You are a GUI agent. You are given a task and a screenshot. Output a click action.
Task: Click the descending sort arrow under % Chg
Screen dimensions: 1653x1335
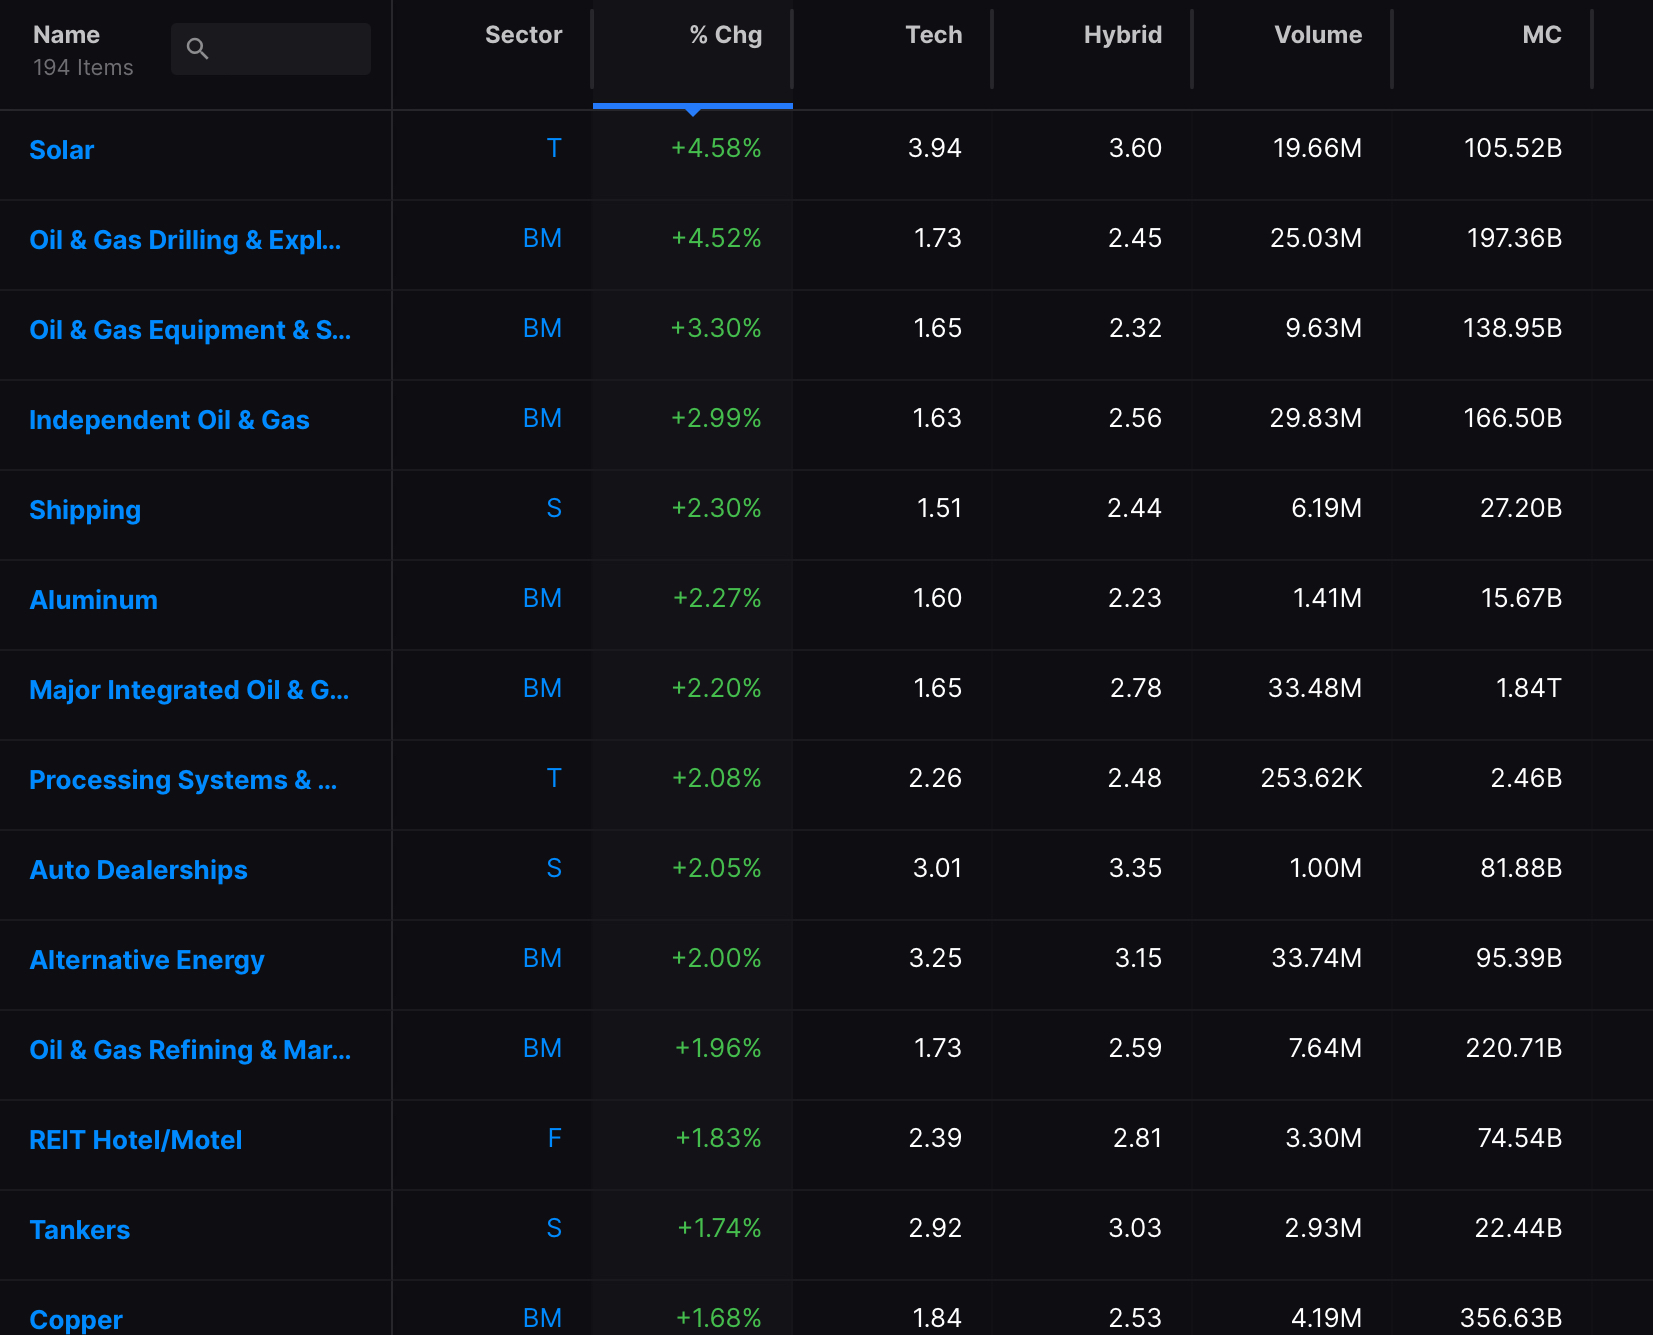[x=693, y=111]
